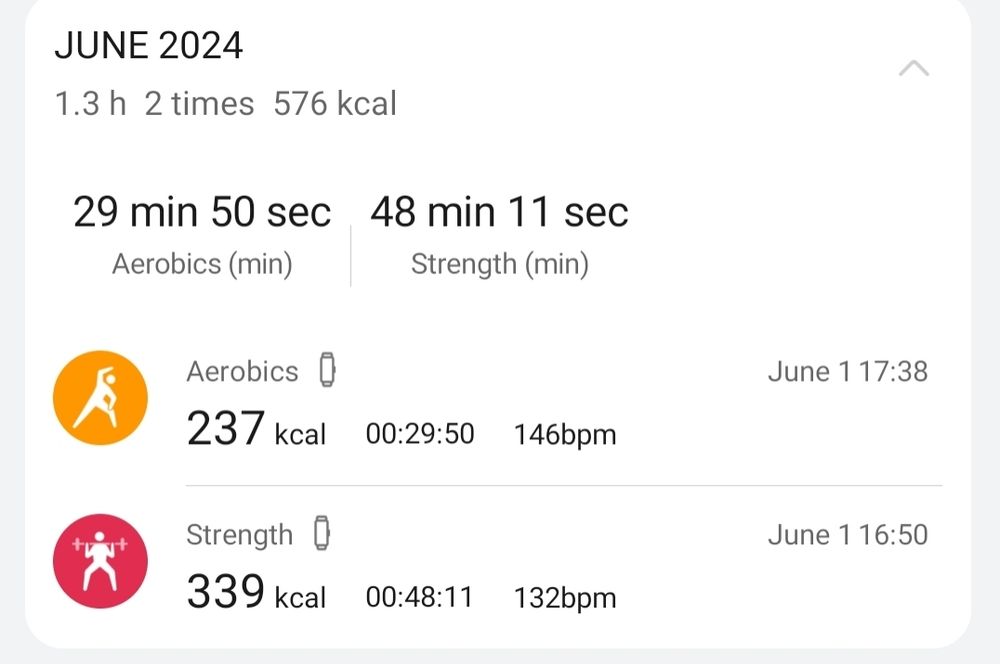1000x664 pixels.
Task: Click the 576 kcal monthly summary
Action: [335, 103]
